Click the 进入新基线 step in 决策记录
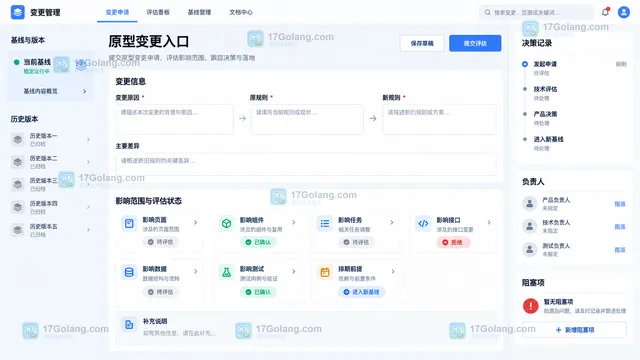Screen dimensions: 640x360 (x=548, y=139)
